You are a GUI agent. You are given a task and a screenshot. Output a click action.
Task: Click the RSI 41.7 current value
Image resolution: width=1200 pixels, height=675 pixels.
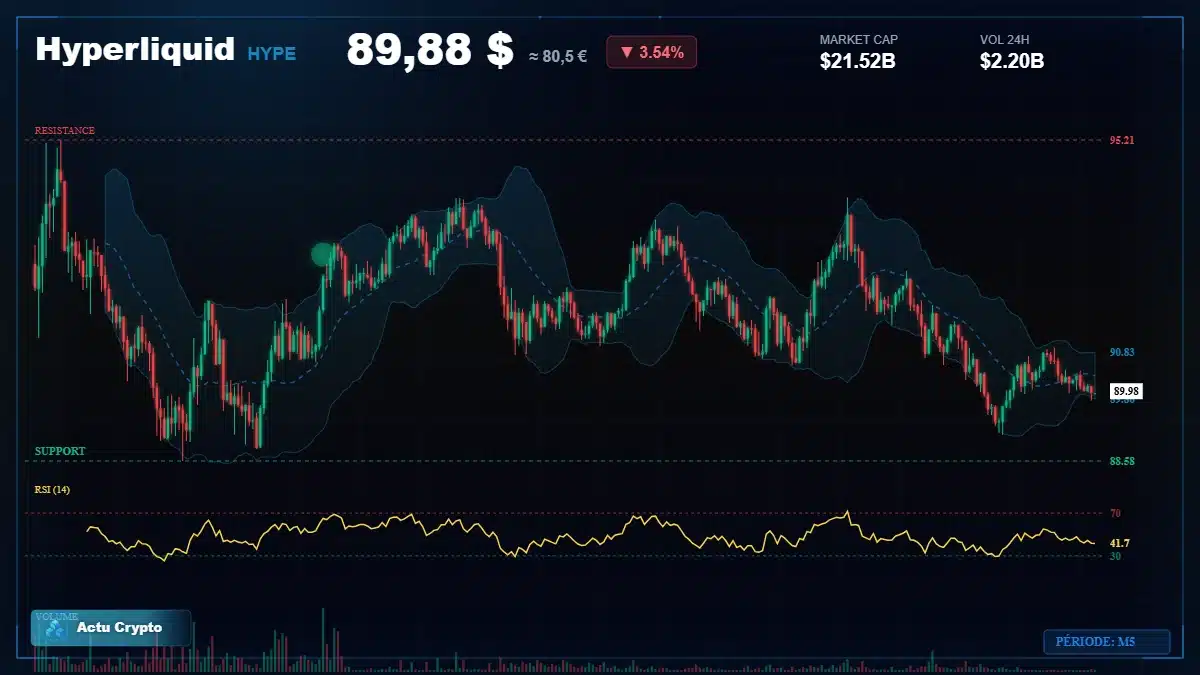[x=1120, y=543]
